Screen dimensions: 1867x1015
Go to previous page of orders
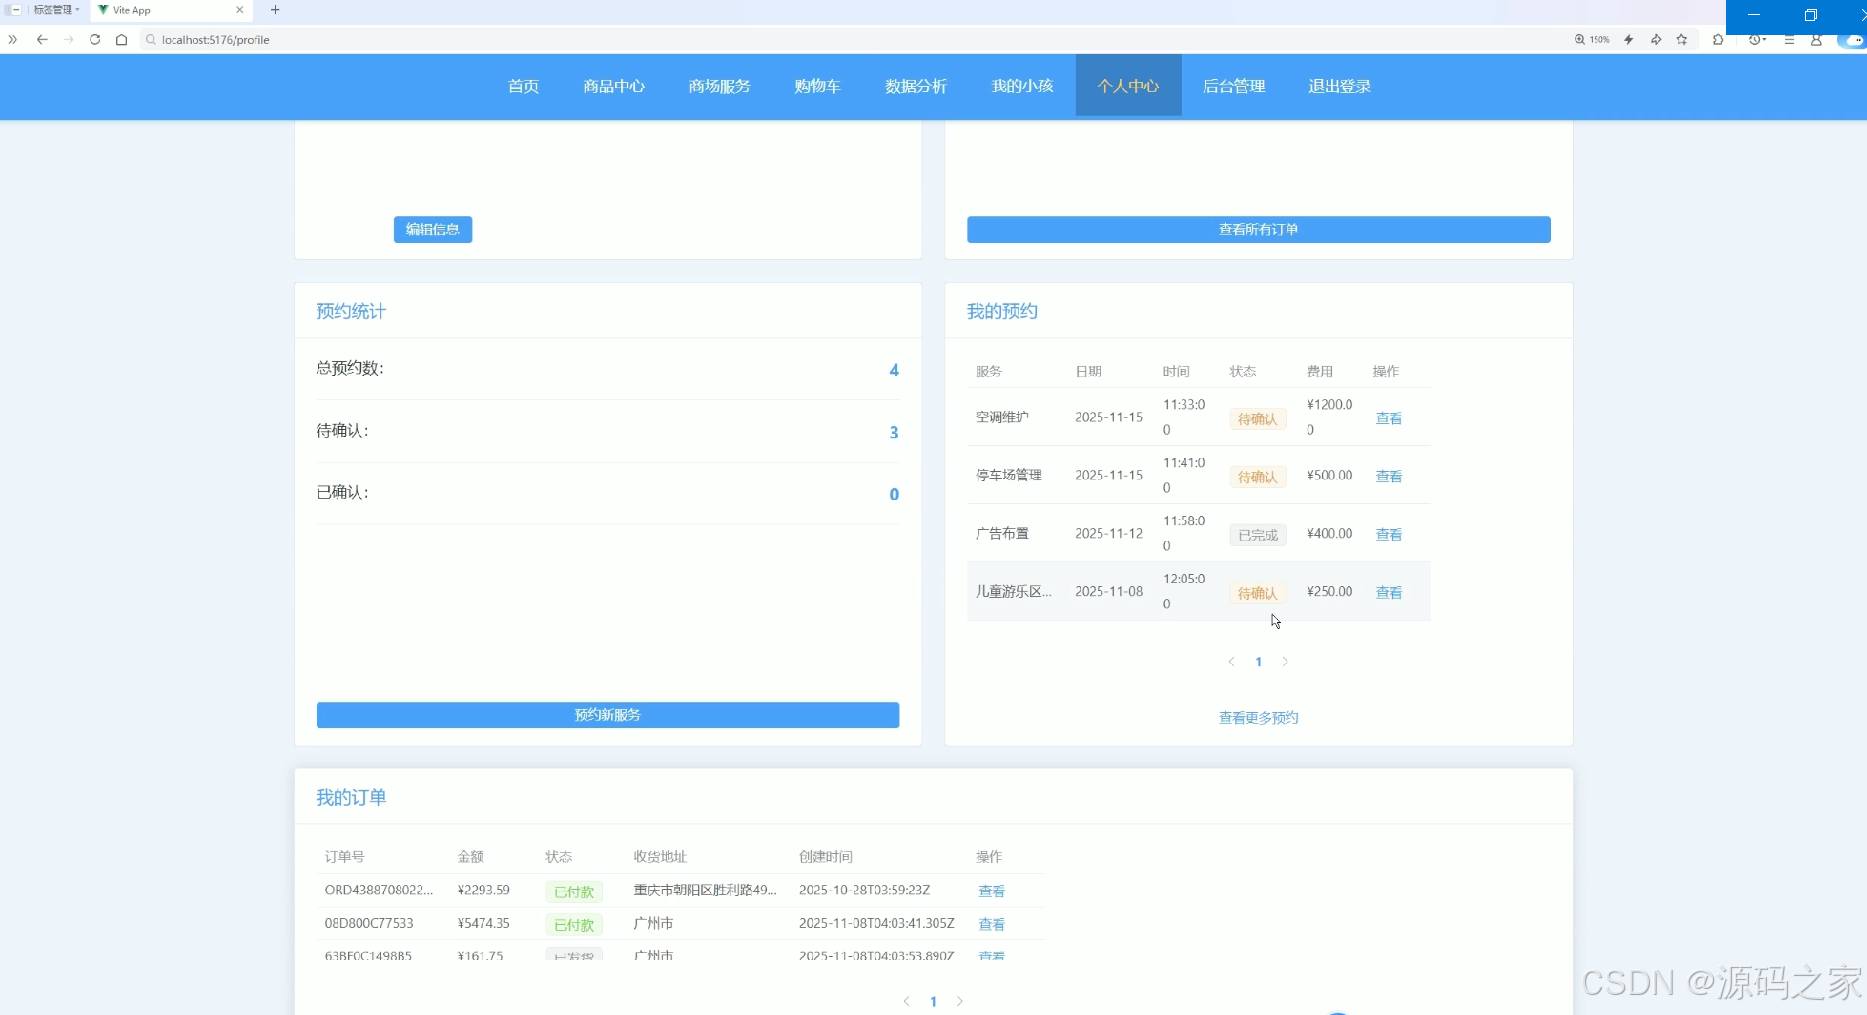pos(906,1001)
